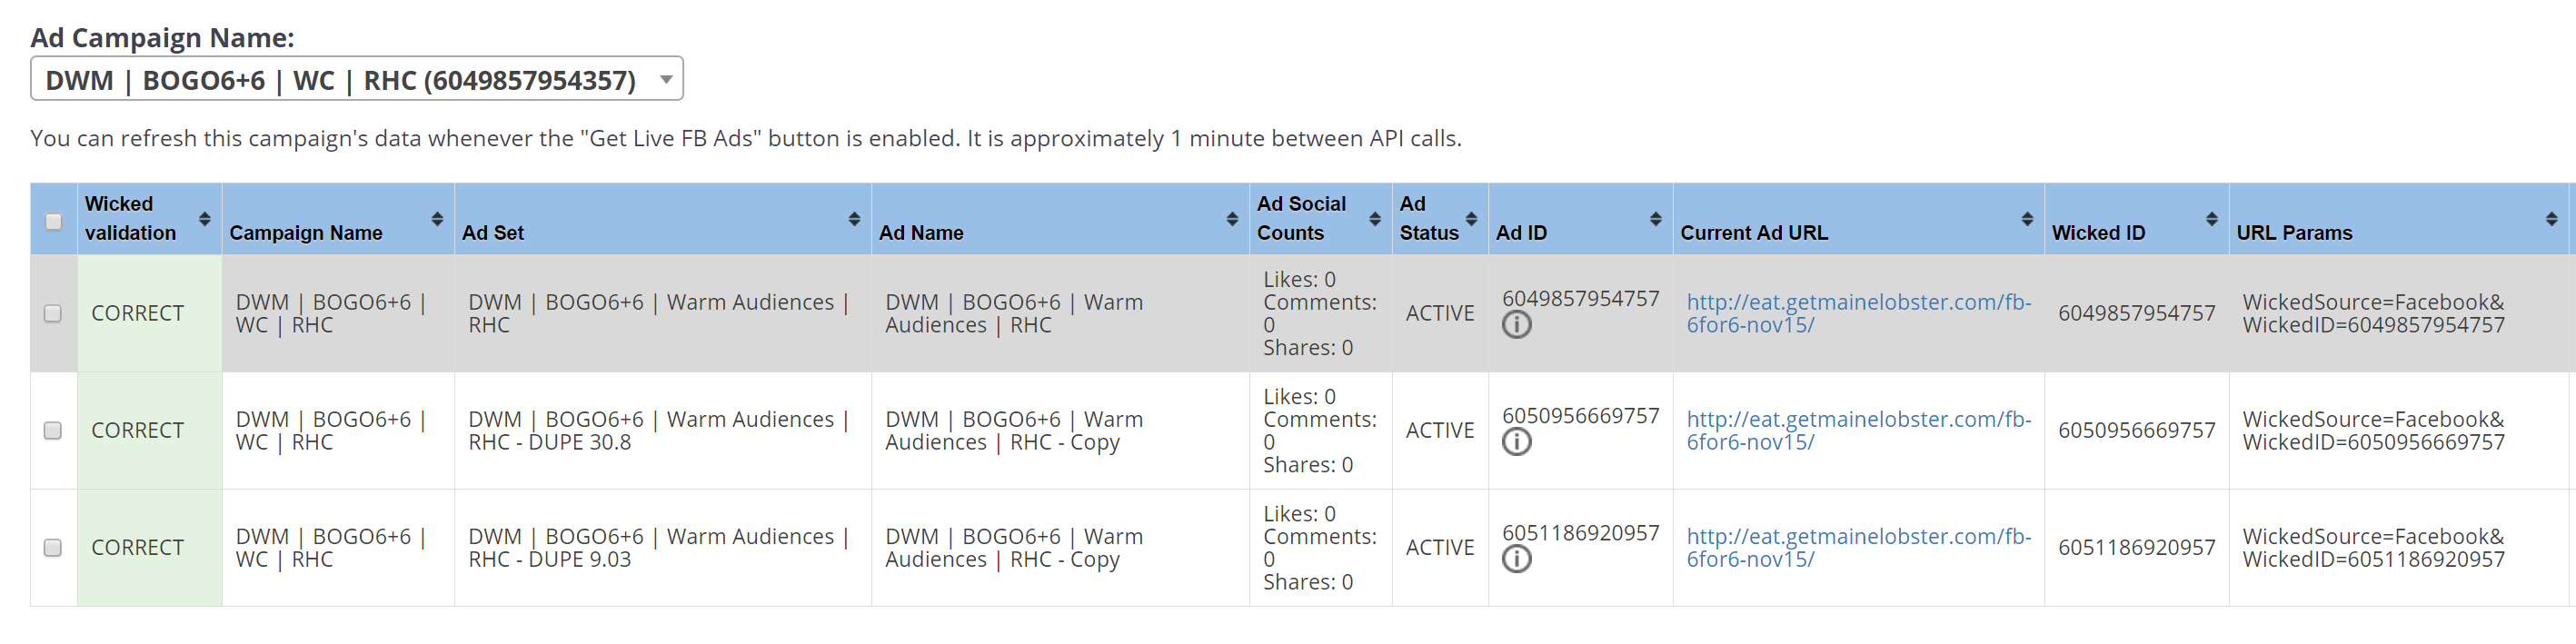This screenshot has width=2576, height=644.
Task: Open ad URL link for ad 6051186920957
Action: 1859,547
